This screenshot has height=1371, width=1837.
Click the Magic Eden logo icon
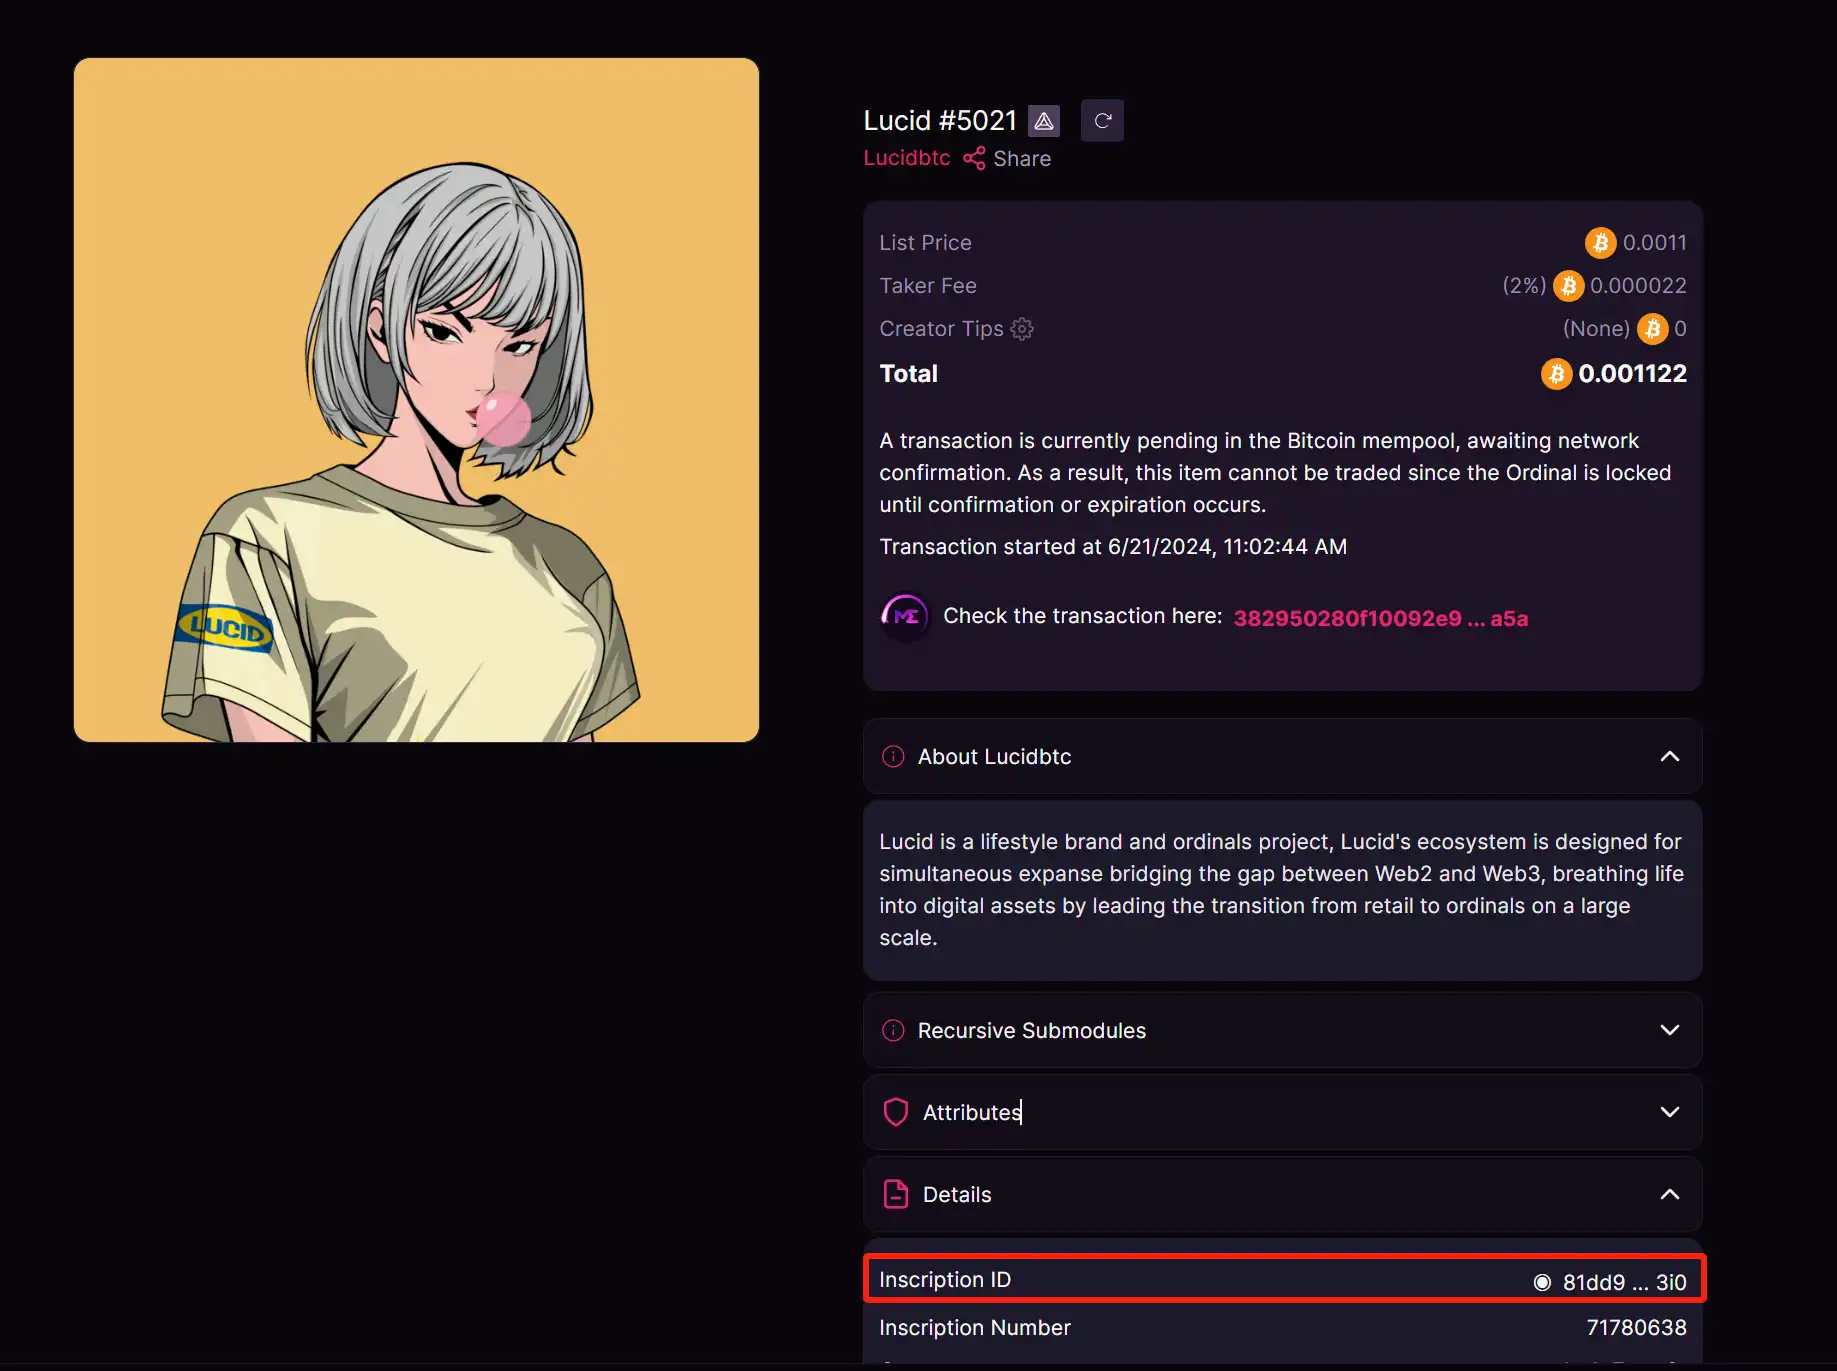905,617
